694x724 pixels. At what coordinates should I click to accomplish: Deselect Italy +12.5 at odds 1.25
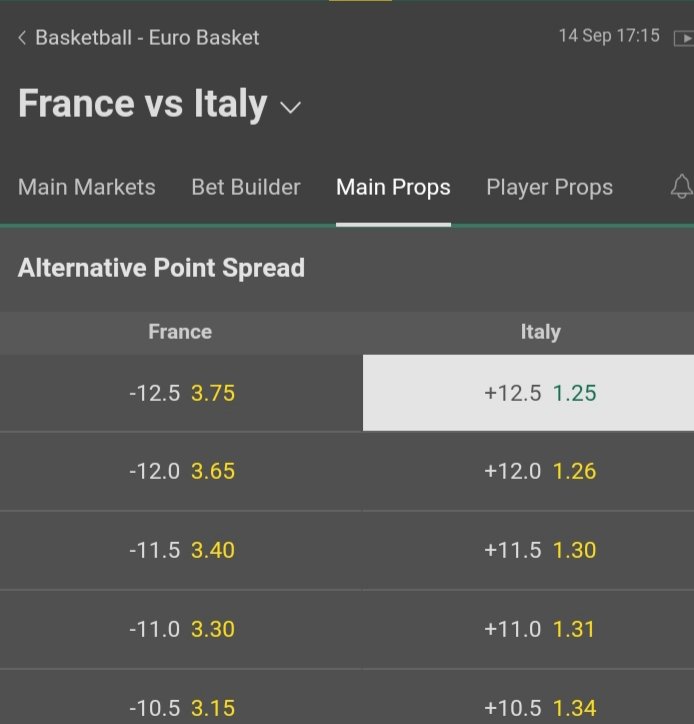click(x=528, y=393)
